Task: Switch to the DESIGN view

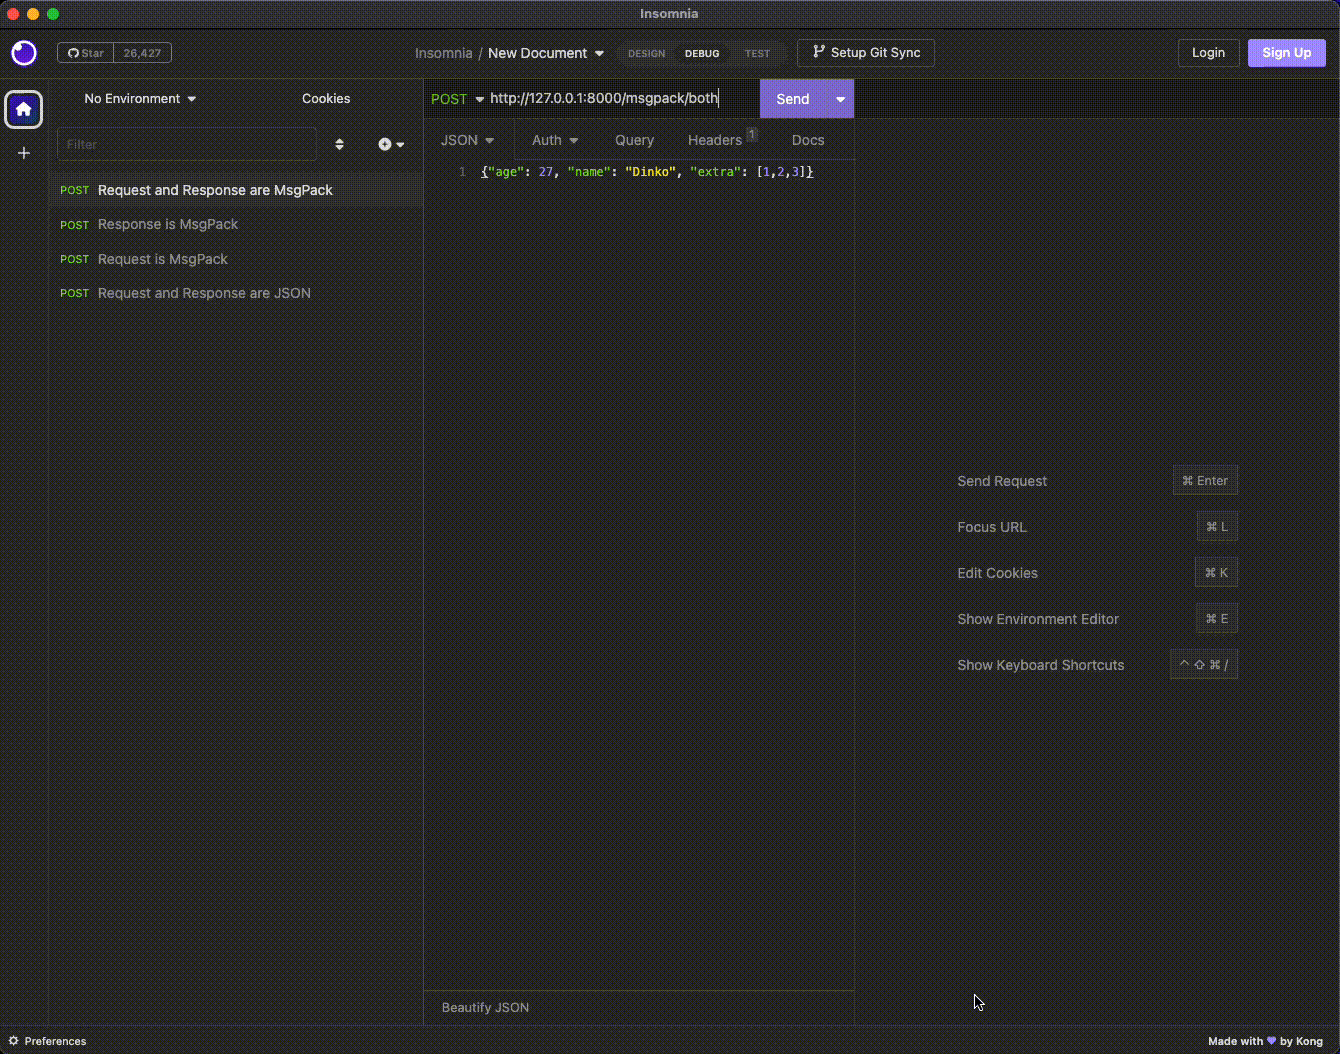Action: (646, 54)
